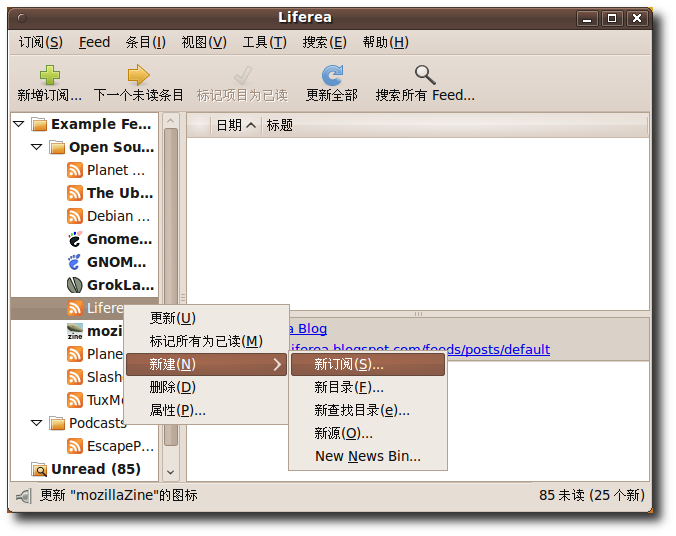Open the Feed menu

[94, 42]
